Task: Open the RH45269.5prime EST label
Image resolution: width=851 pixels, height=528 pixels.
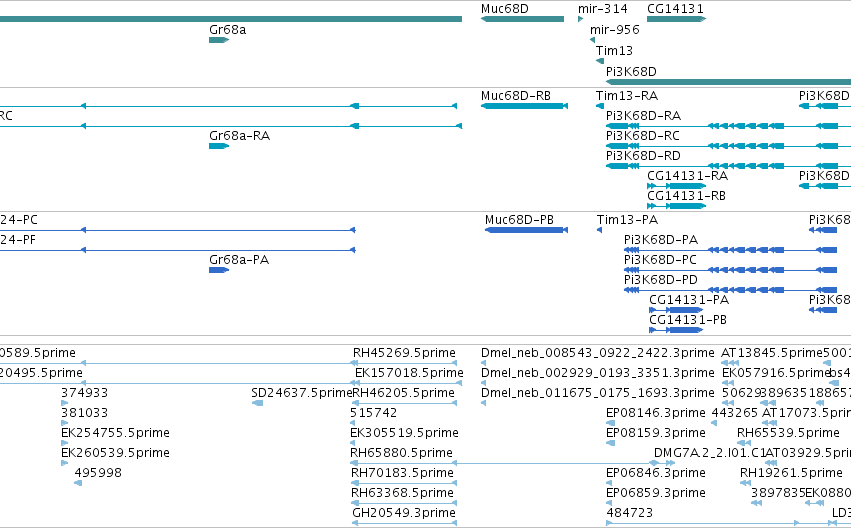Action: pyautogui.click(x=404, y=353)
